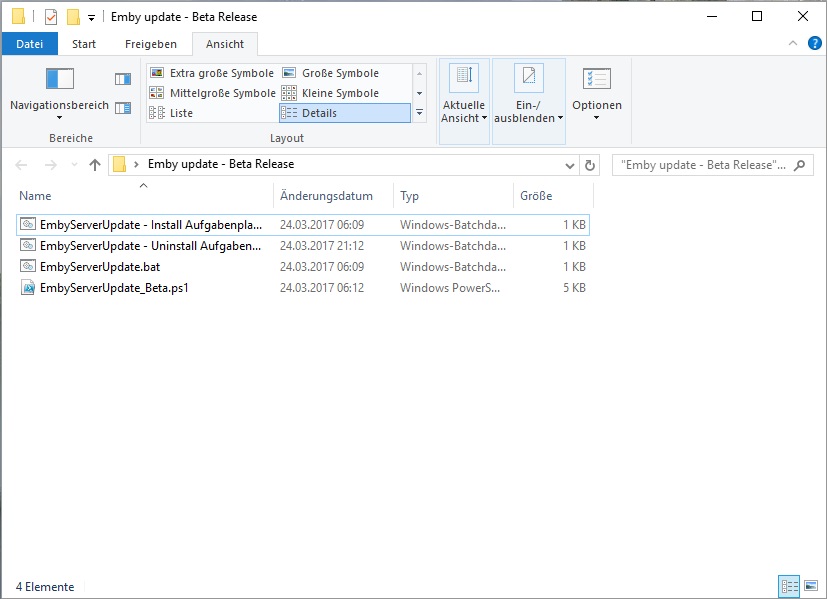Expand the address bar root chevron
The image size is (828, 599).
pos(136,164)
